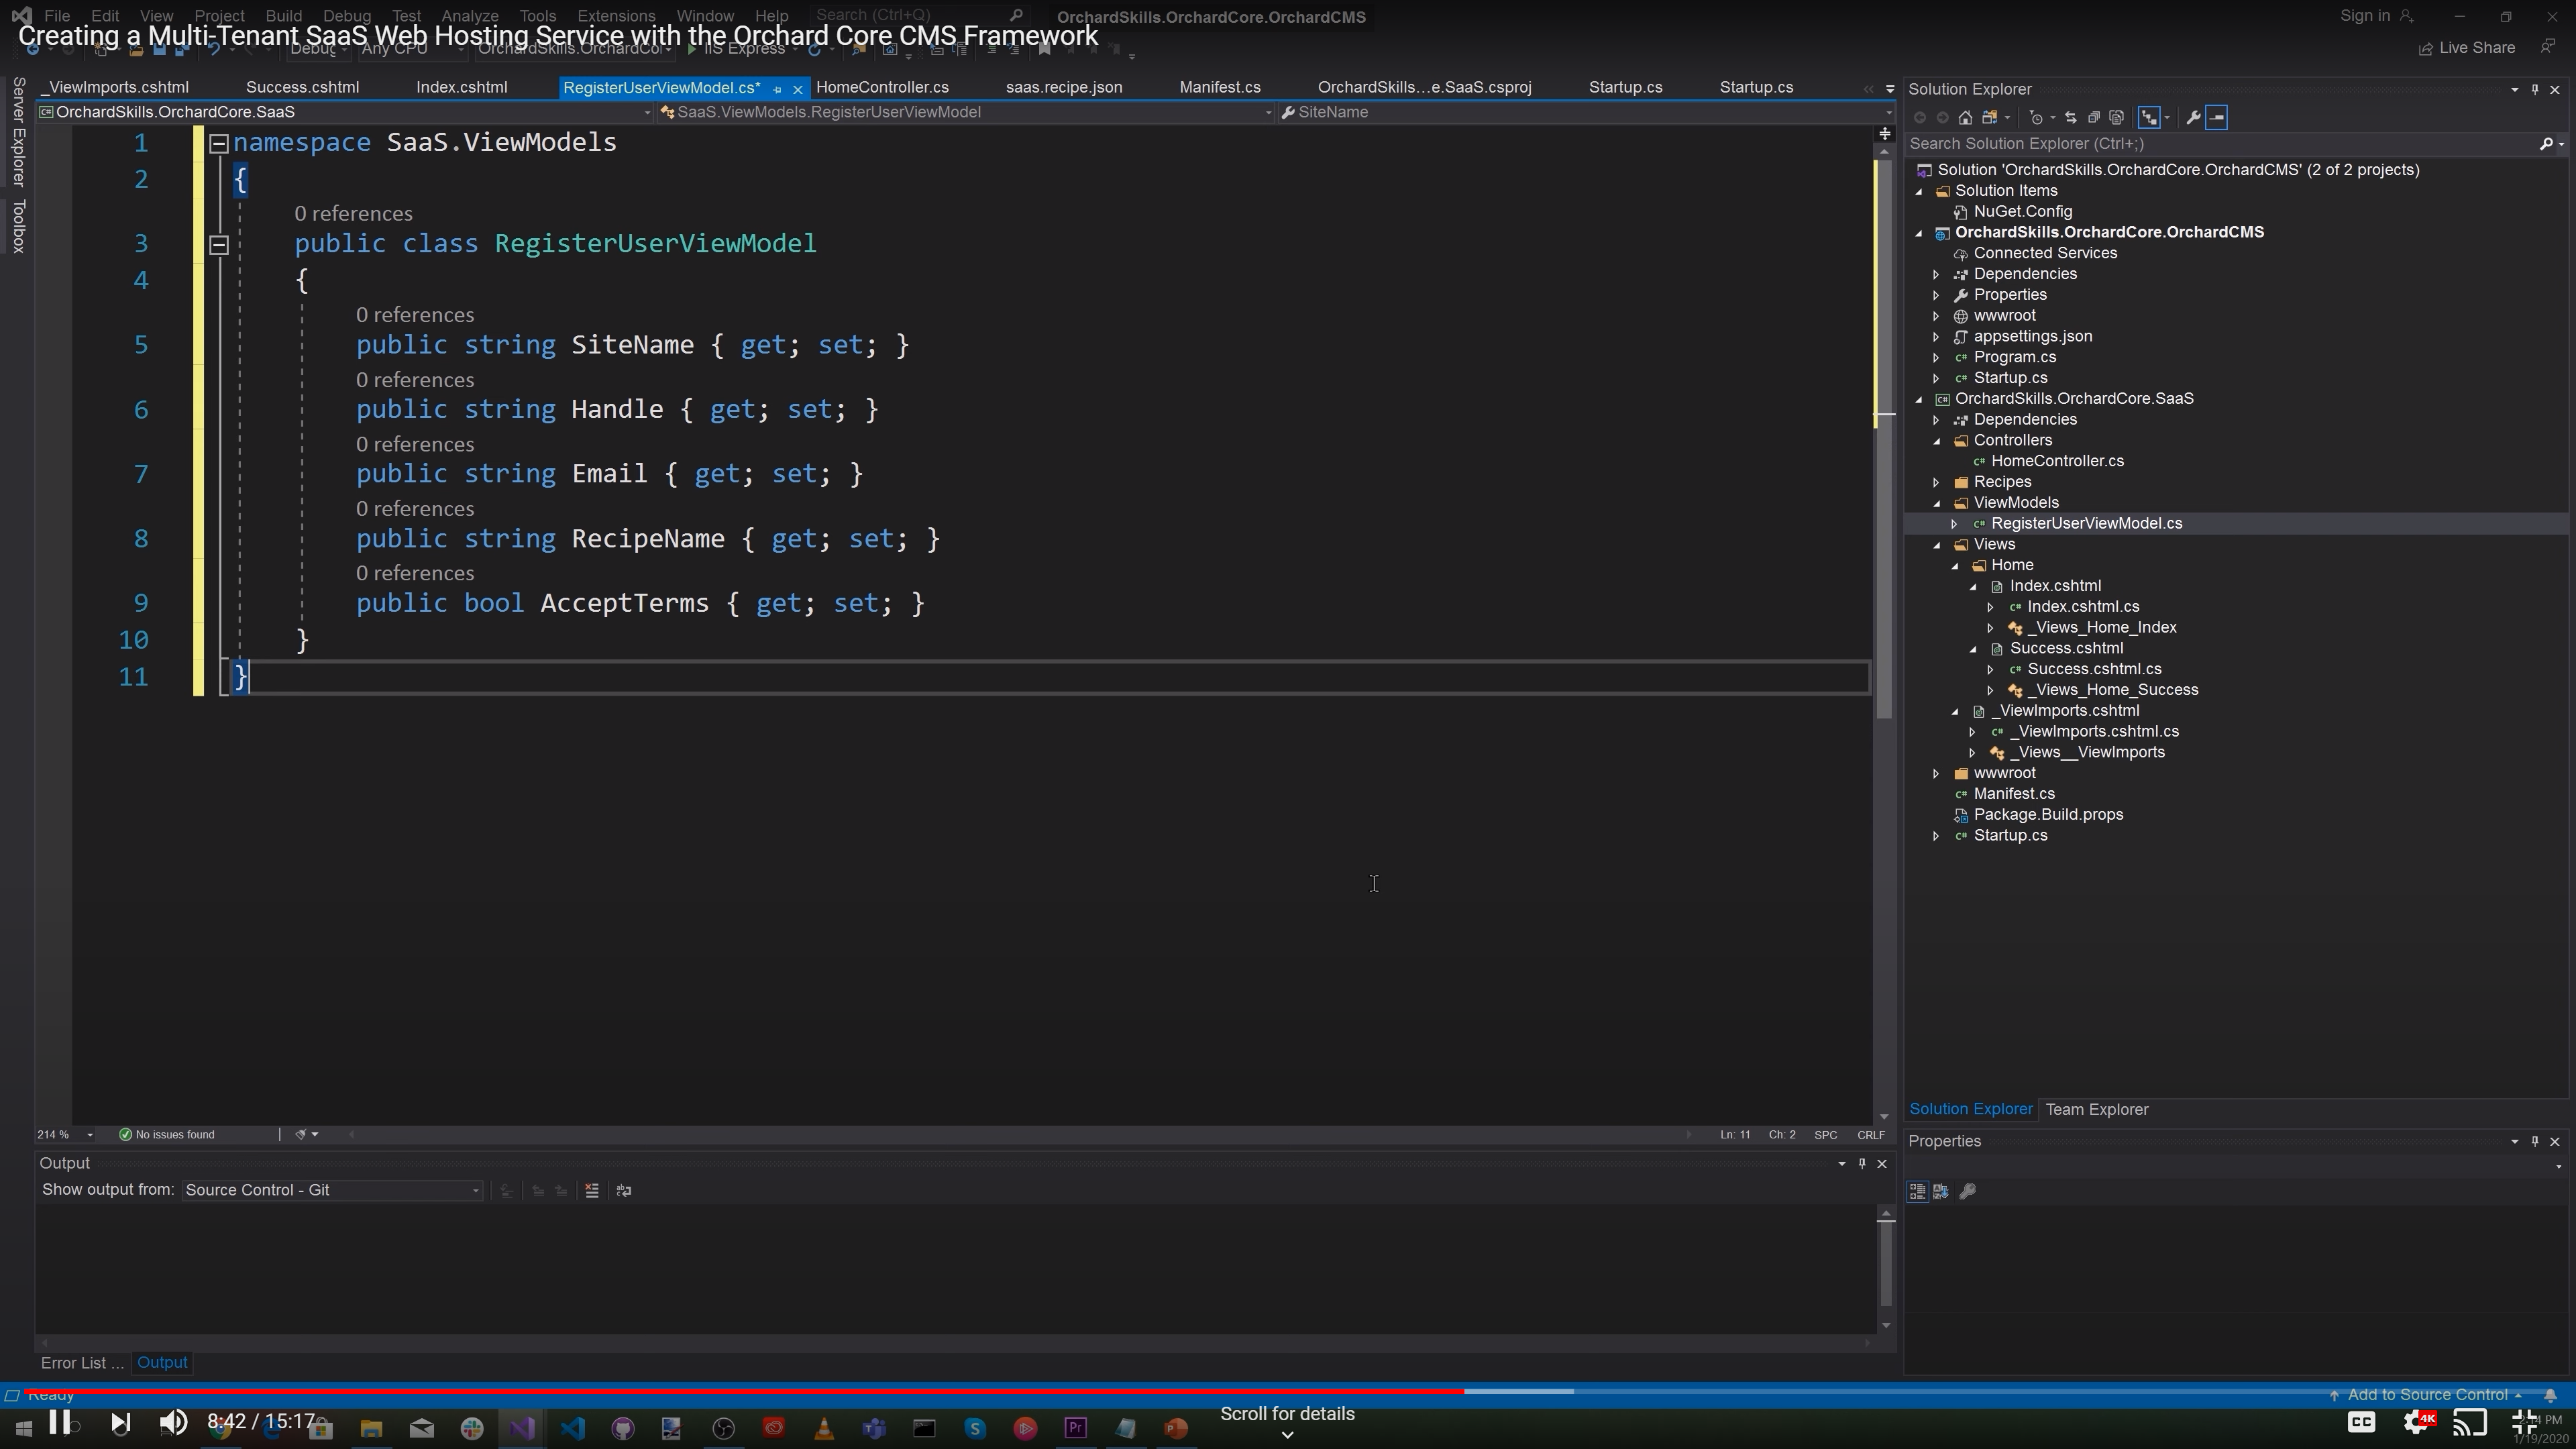Collapse the RegisterUserViewModel class block
This screenshot has width=2576, height=1449.
point(219,244)
